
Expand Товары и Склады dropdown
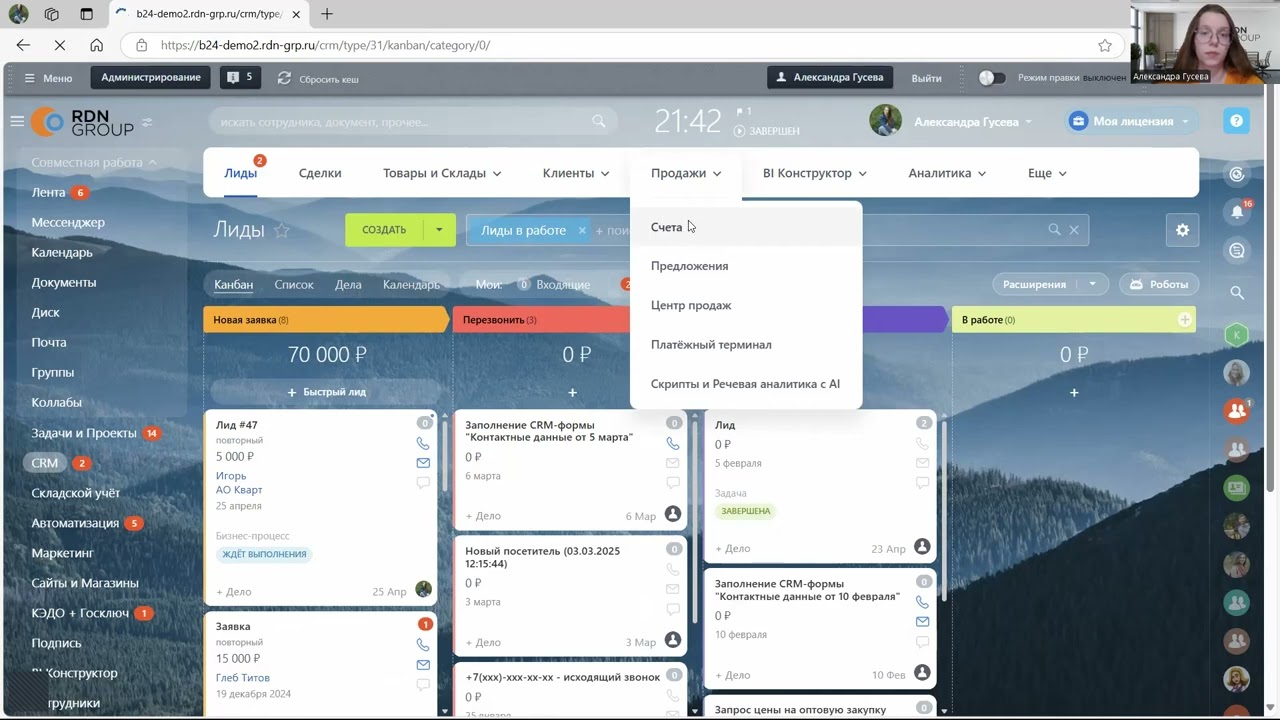(x=442, y=173)
